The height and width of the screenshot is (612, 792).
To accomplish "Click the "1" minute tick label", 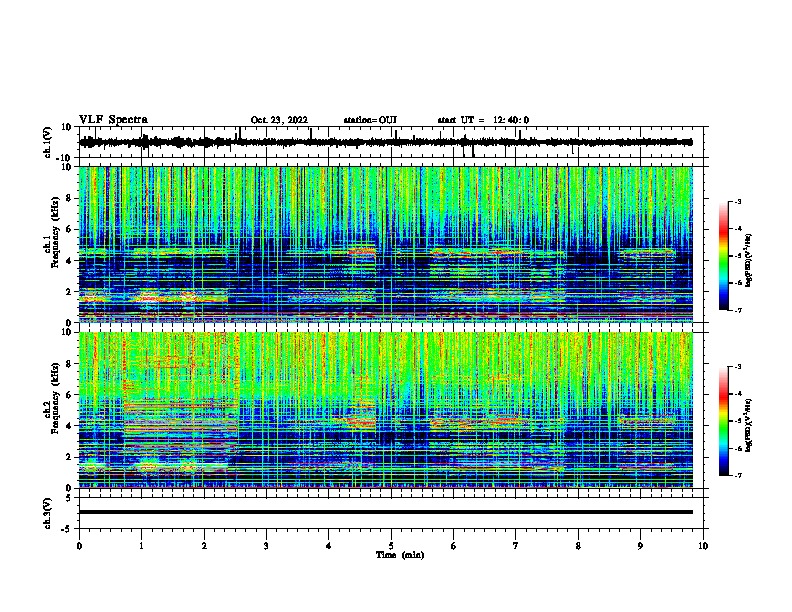I will [141, 546].
